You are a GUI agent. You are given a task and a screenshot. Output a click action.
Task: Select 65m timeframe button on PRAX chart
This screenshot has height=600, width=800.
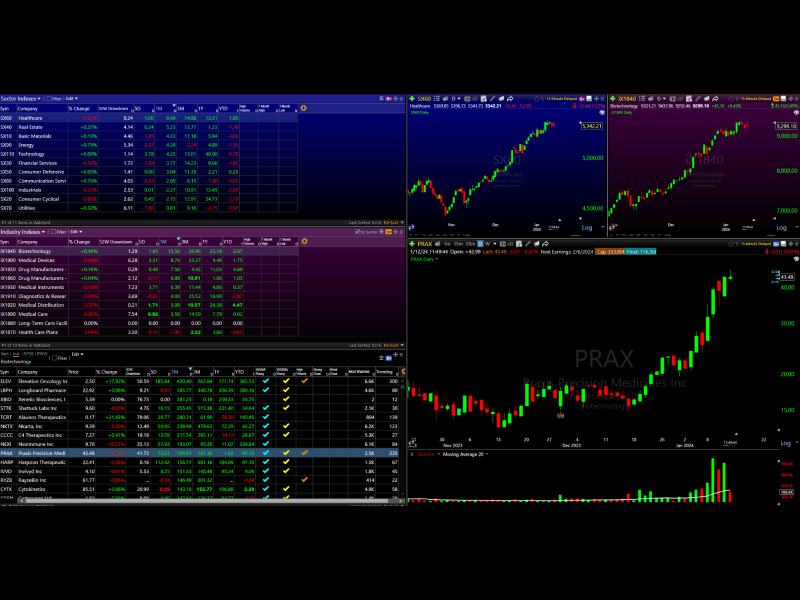[470, 244]
